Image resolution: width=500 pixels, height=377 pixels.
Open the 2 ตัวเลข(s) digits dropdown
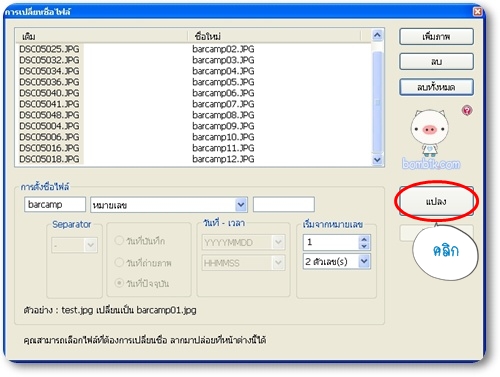point(364,261)
